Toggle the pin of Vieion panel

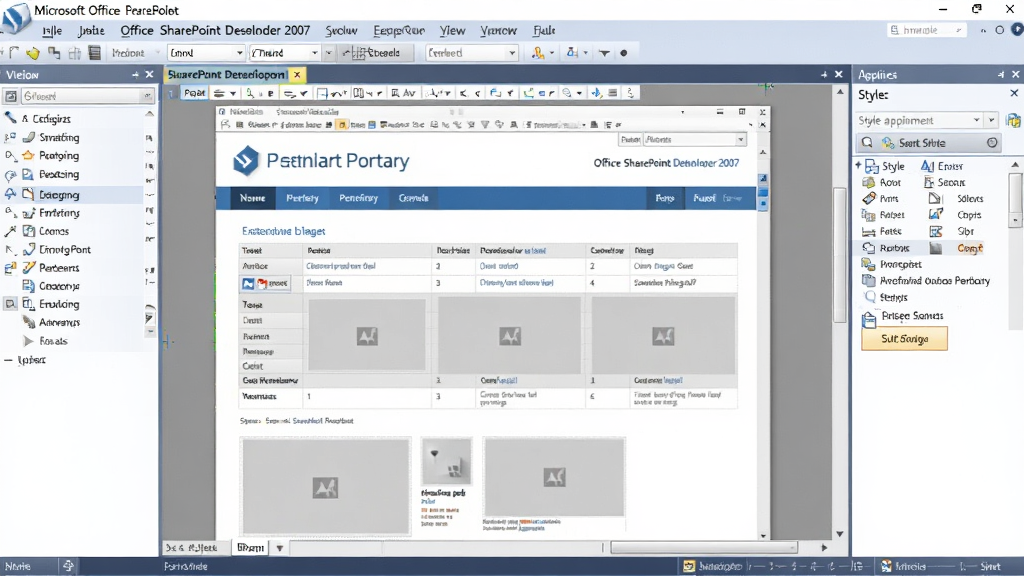click(x=135, y=74)
